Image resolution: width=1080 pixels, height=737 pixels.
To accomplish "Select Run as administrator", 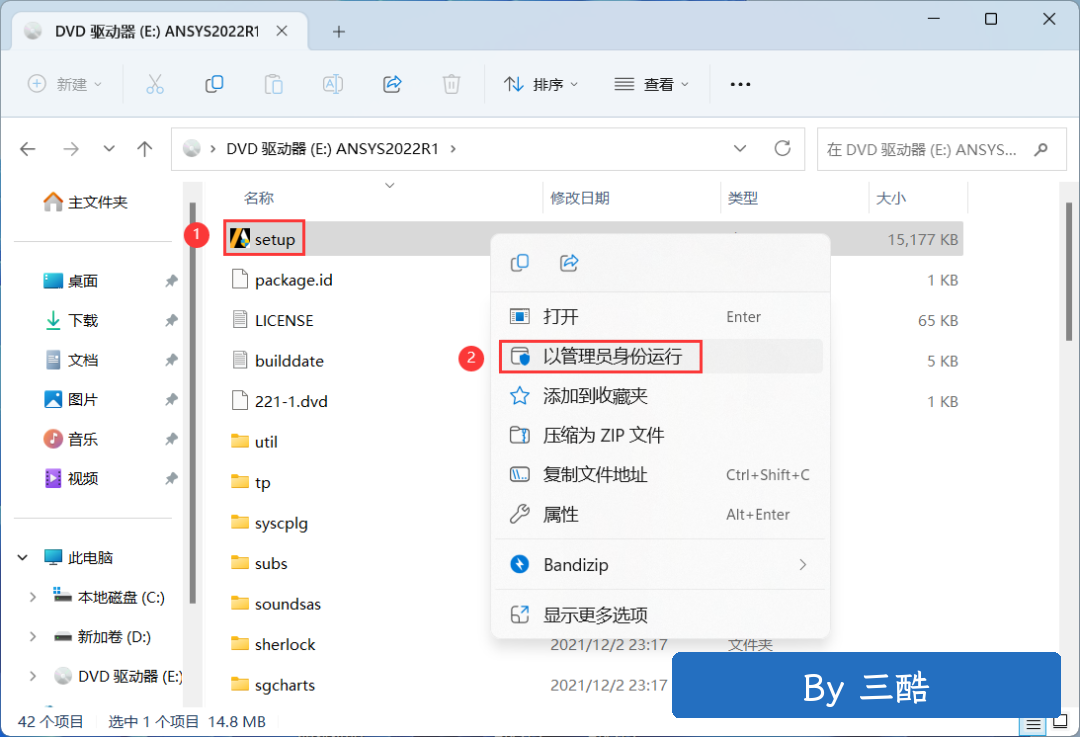I will coord(660,356).
